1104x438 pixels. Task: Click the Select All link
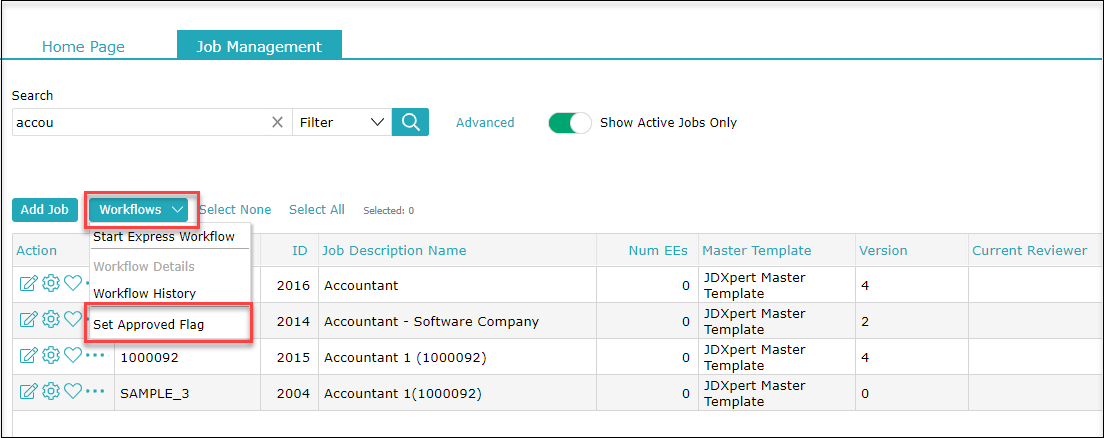pos(316,210)
